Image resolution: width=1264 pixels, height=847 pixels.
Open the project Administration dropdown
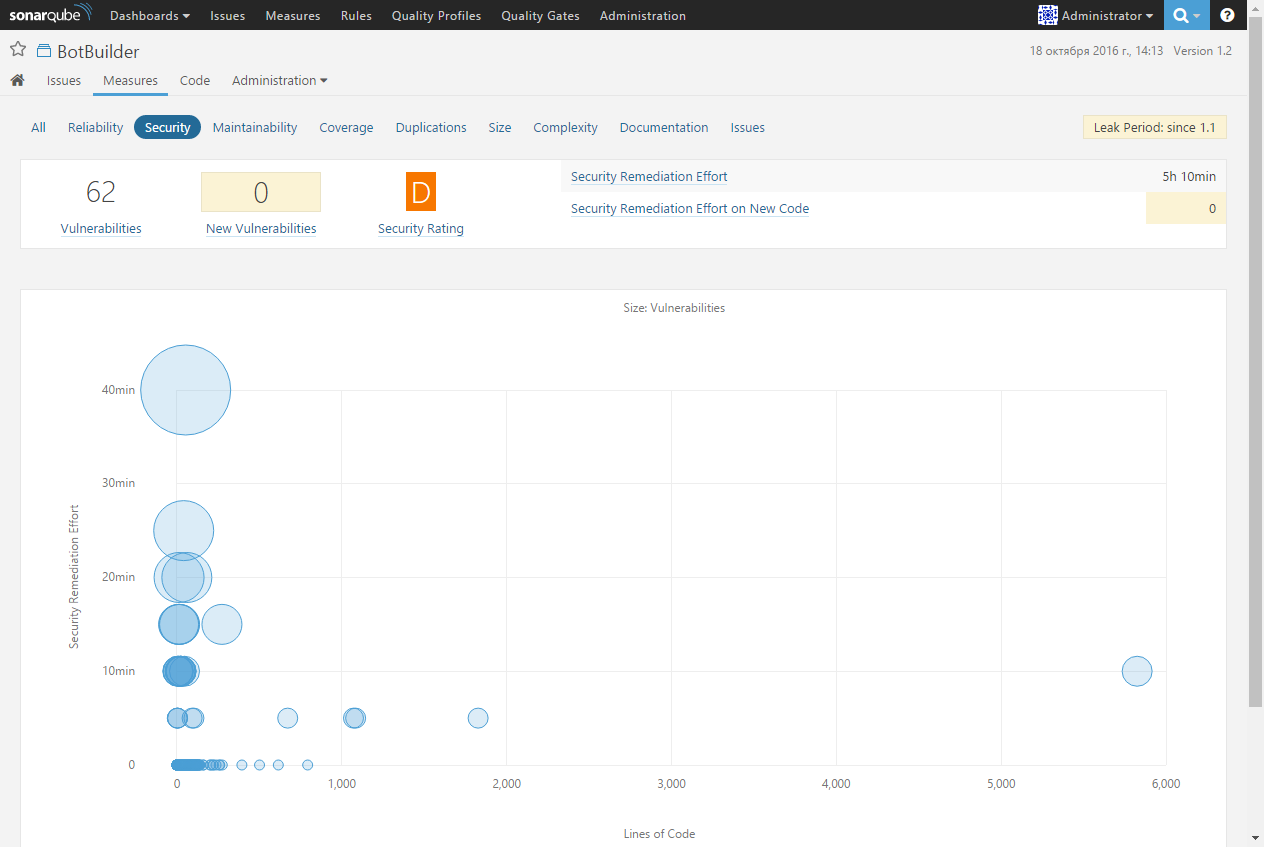pos(279,80)
